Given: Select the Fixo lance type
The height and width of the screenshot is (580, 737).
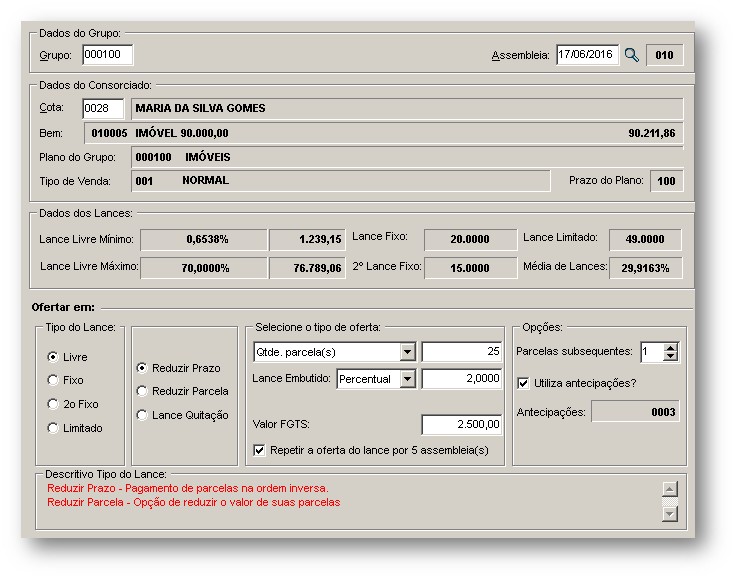Looking at the screenshot, I should pos(53,380).
